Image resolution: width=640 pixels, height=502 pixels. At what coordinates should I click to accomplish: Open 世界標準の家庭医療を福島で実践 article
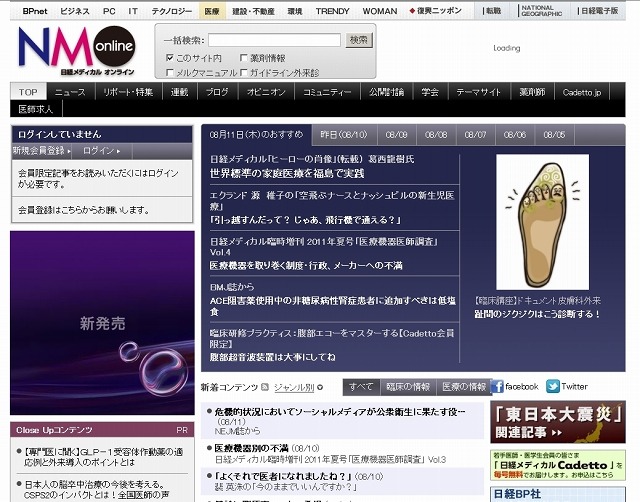287,173
